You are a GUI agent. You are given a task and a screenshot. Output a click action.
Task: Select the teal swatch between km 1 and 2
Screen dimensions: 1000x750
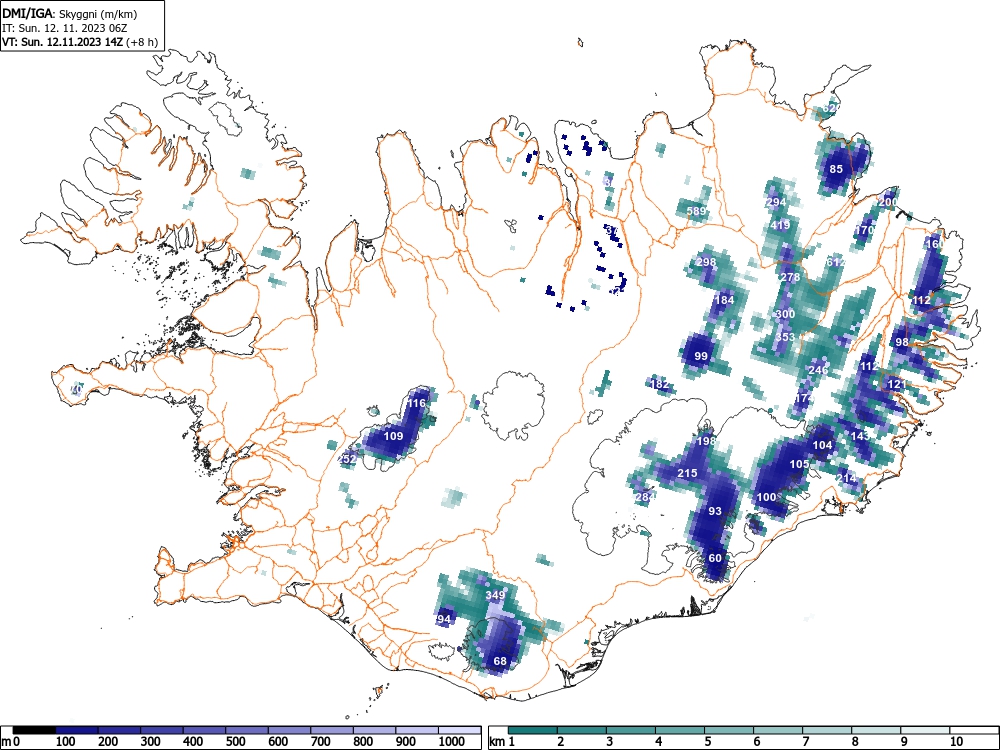[533, 730]
